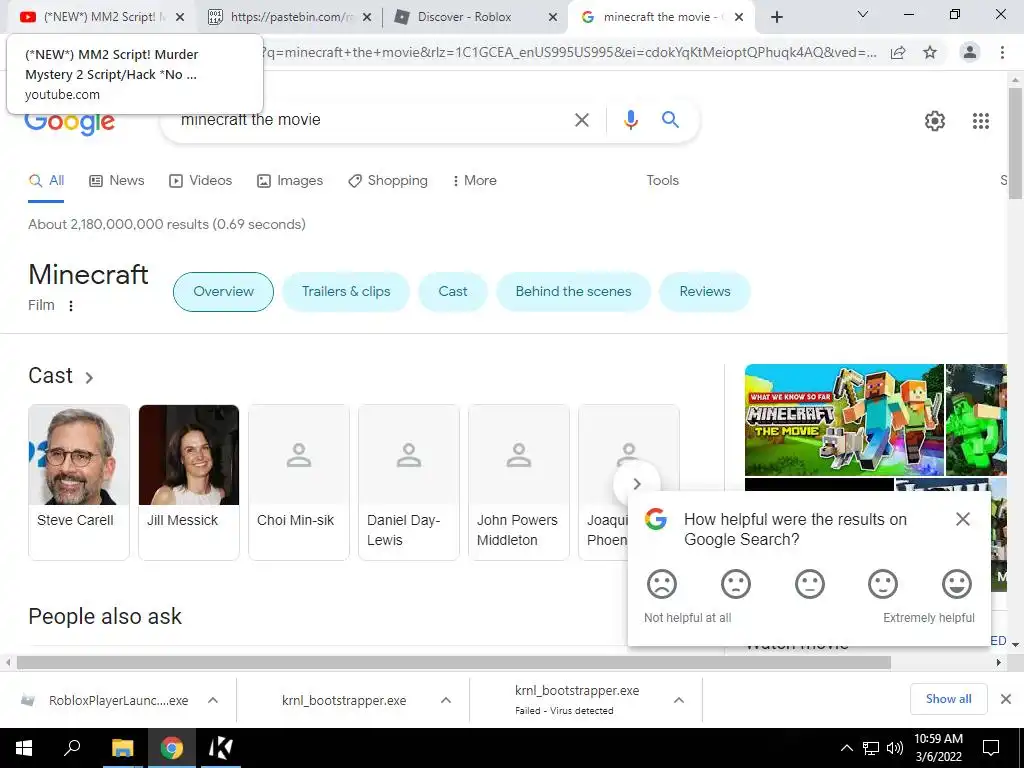Close the helpfulness survey popup
The image size is (1024, 768).
tap(963, 519)
